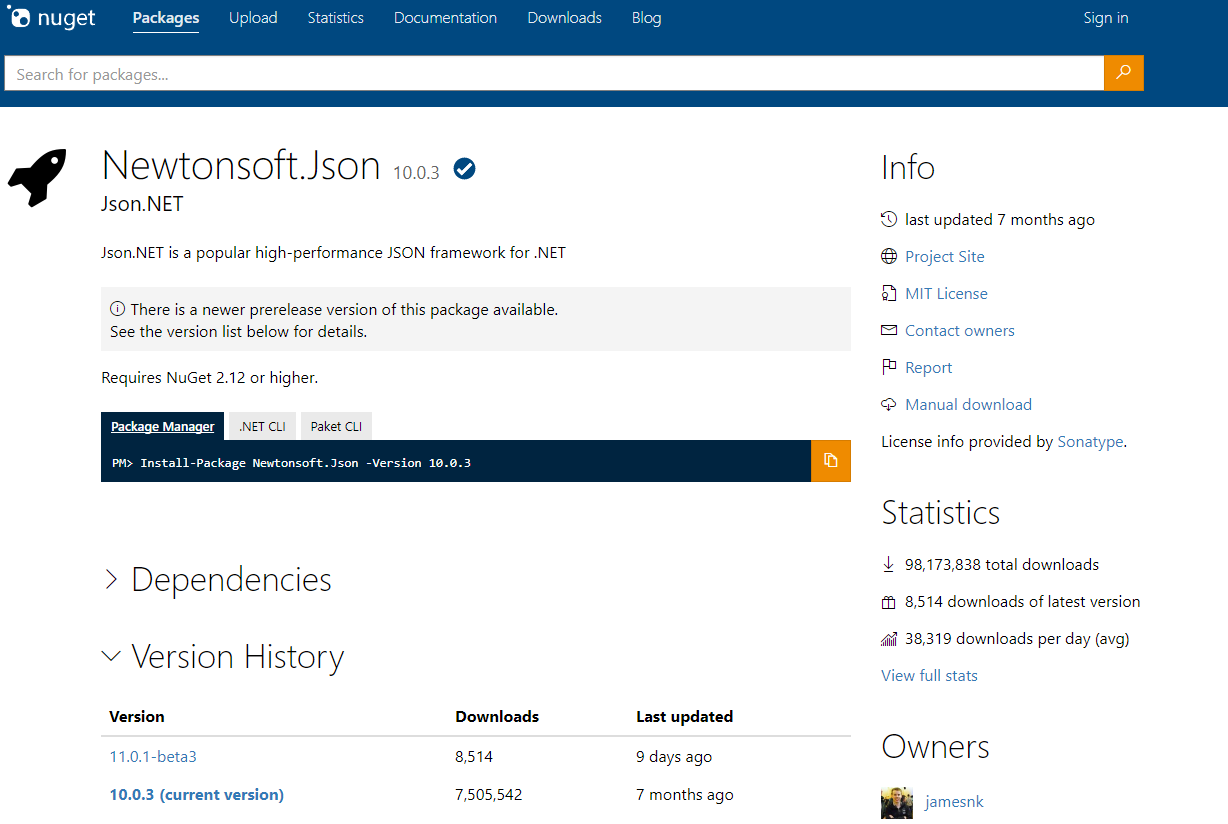Click the chart icon beside downloads per day
Screen dimensions: 1228x824
[889, 638]
